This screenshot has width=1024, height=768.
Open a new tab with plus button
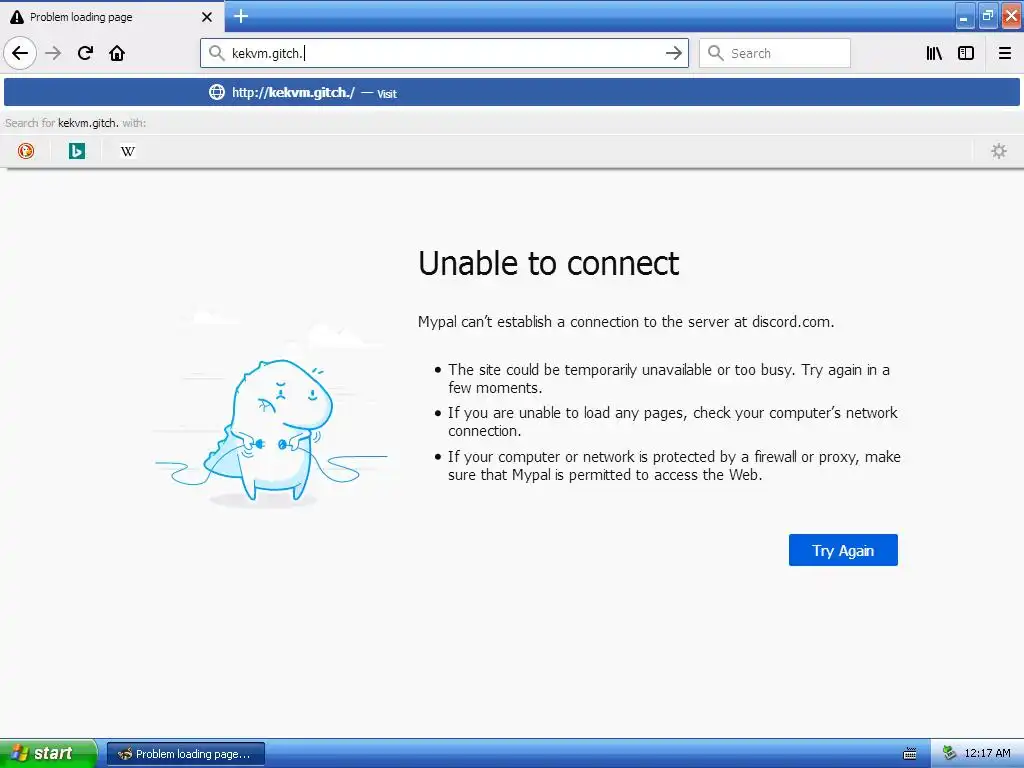click(x=241, y=16)
